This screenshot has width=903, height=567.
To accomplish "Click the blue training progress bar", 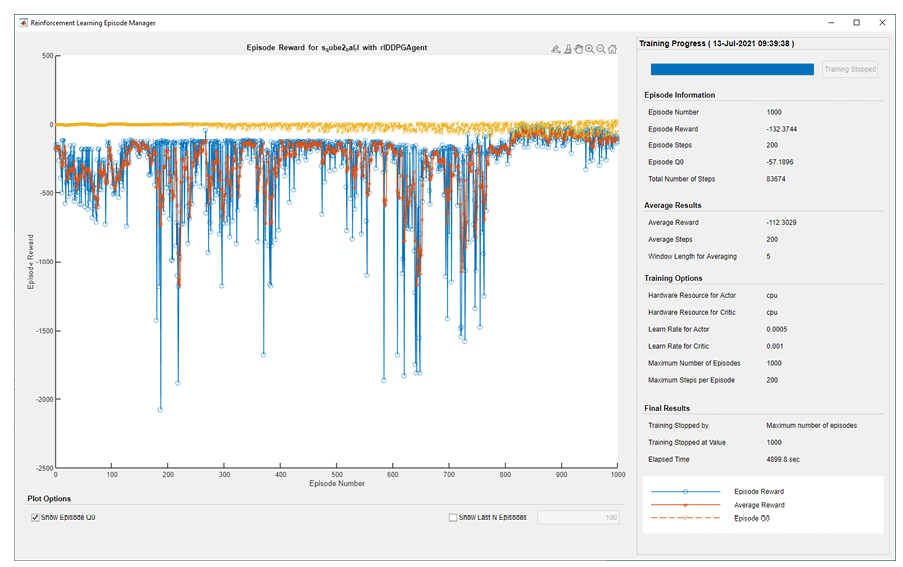I will 732,69.
